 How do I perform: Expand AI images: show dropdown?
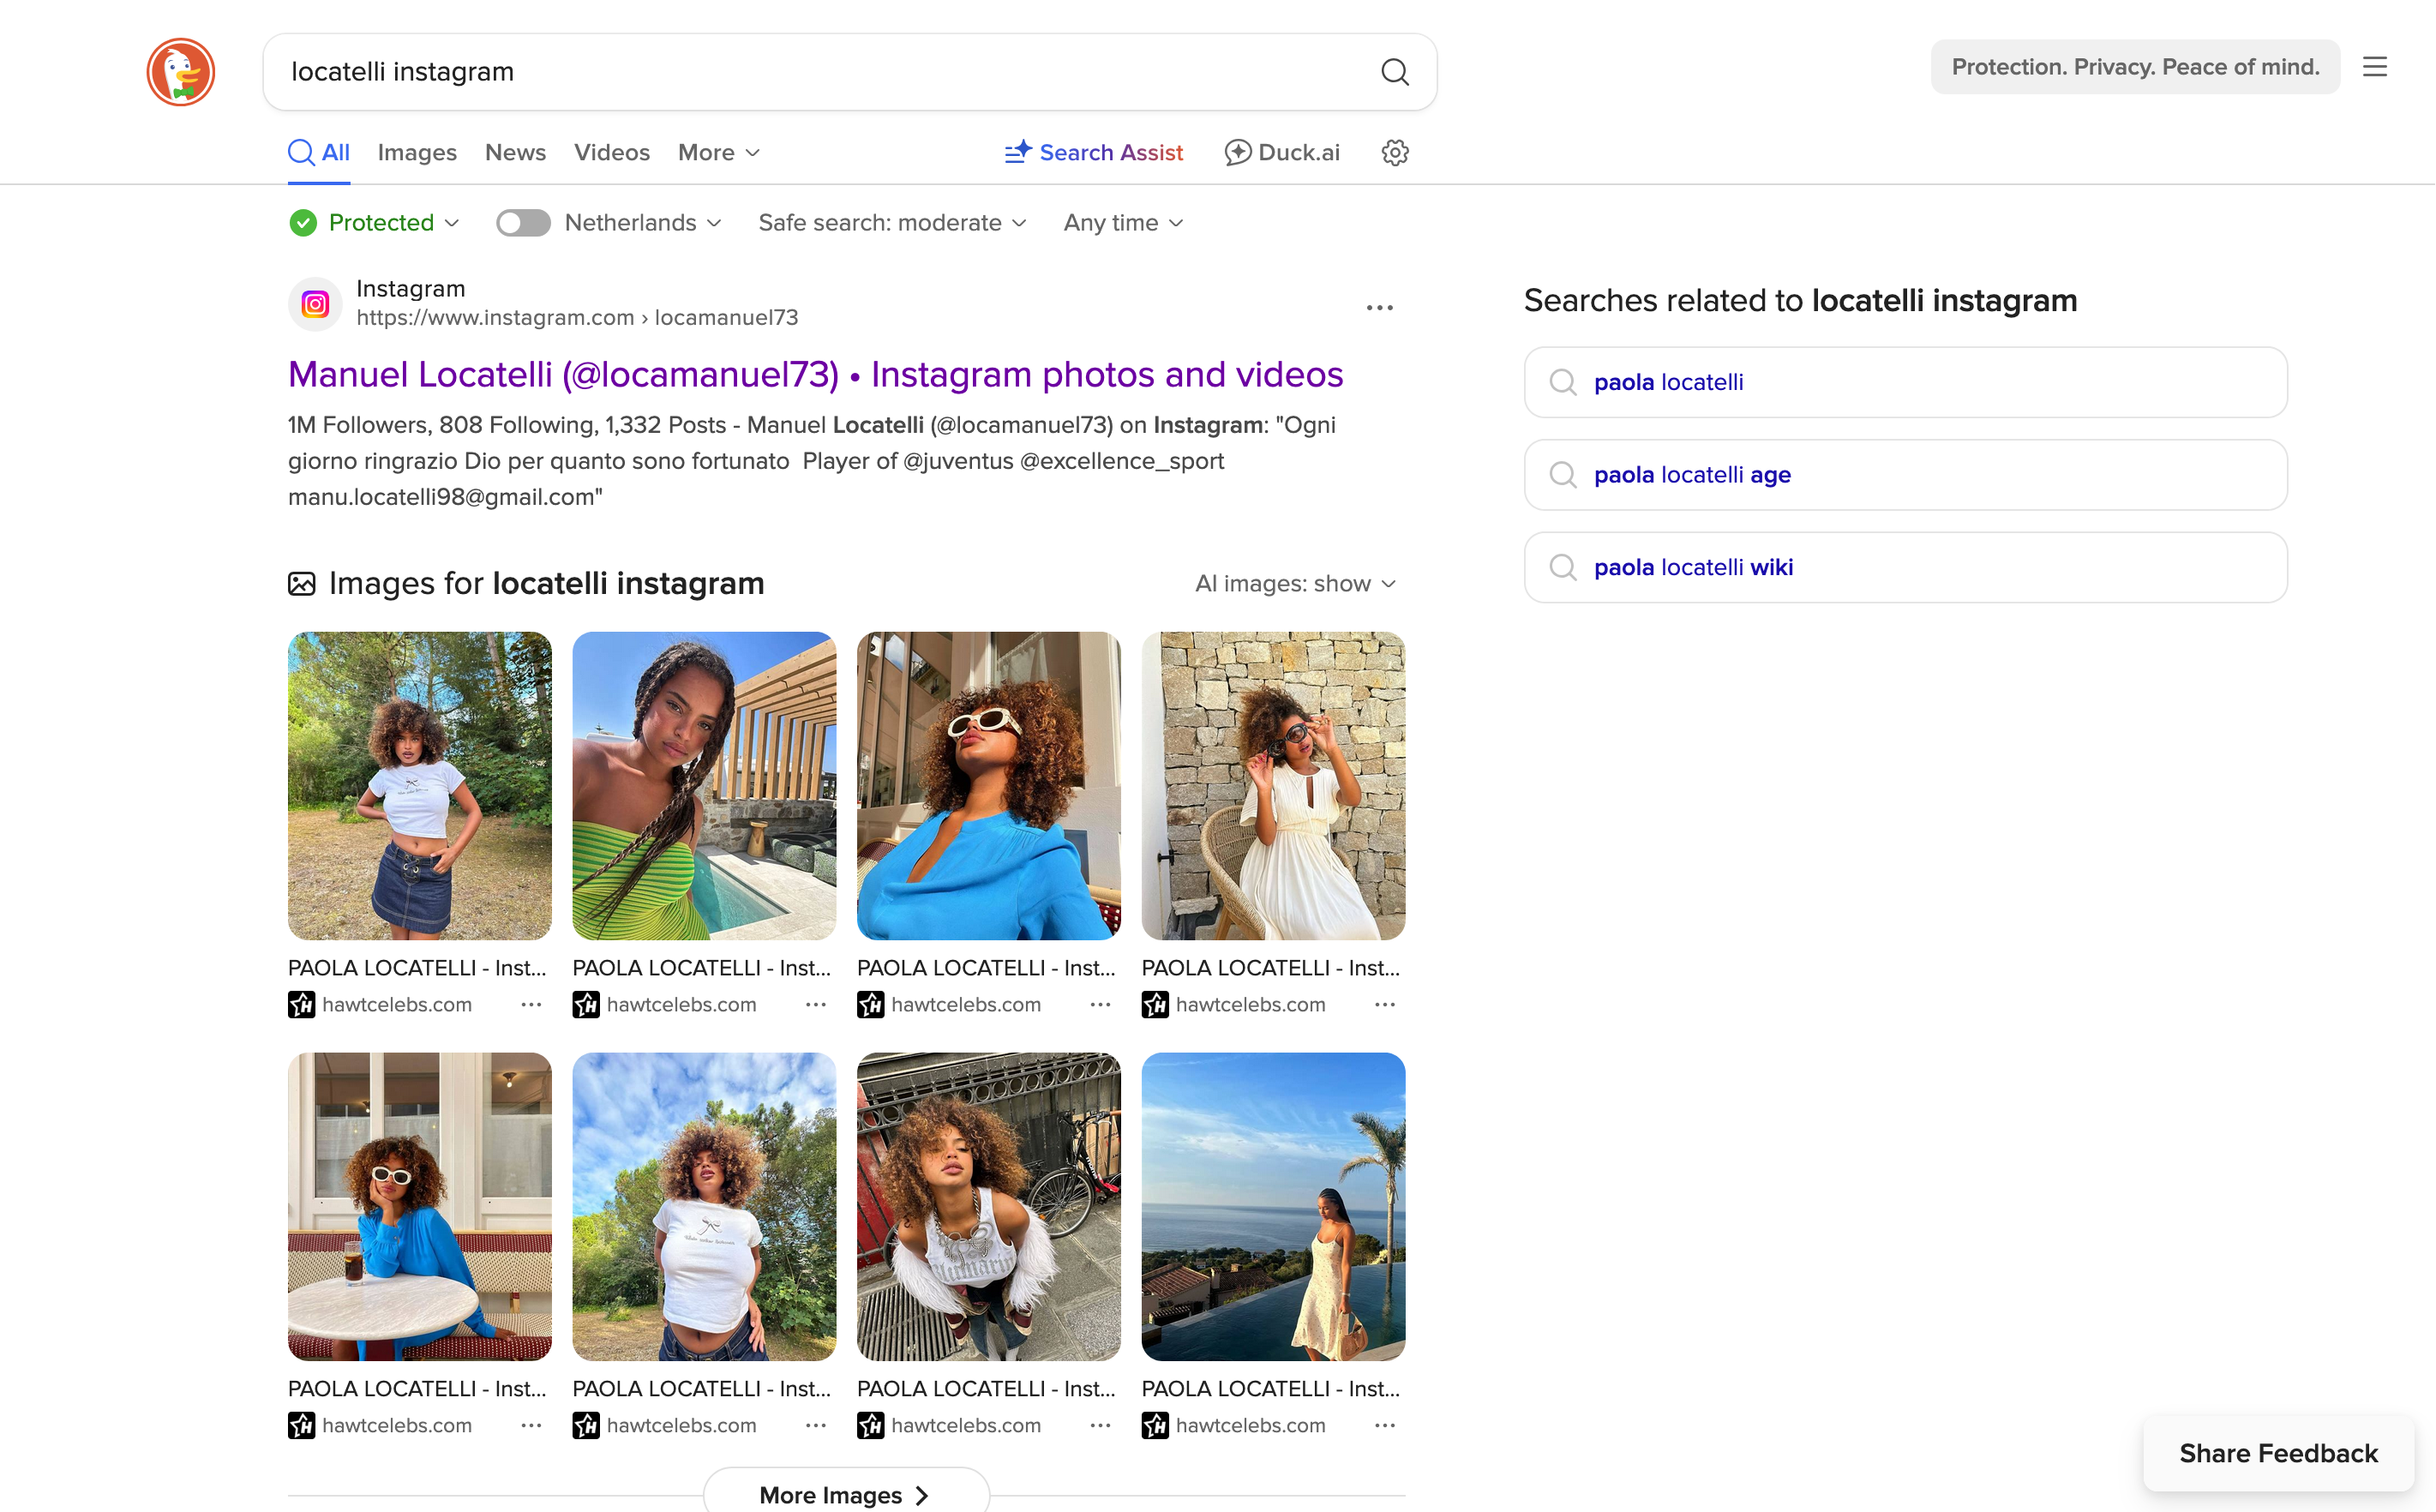pyautogui.click(x=1294, y=583)
